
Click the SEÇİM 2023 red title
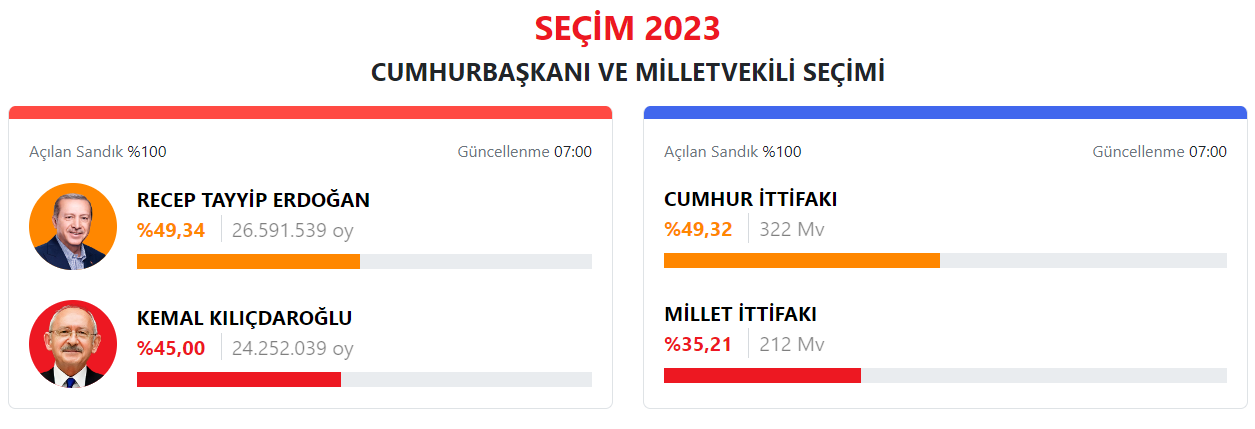627,29
